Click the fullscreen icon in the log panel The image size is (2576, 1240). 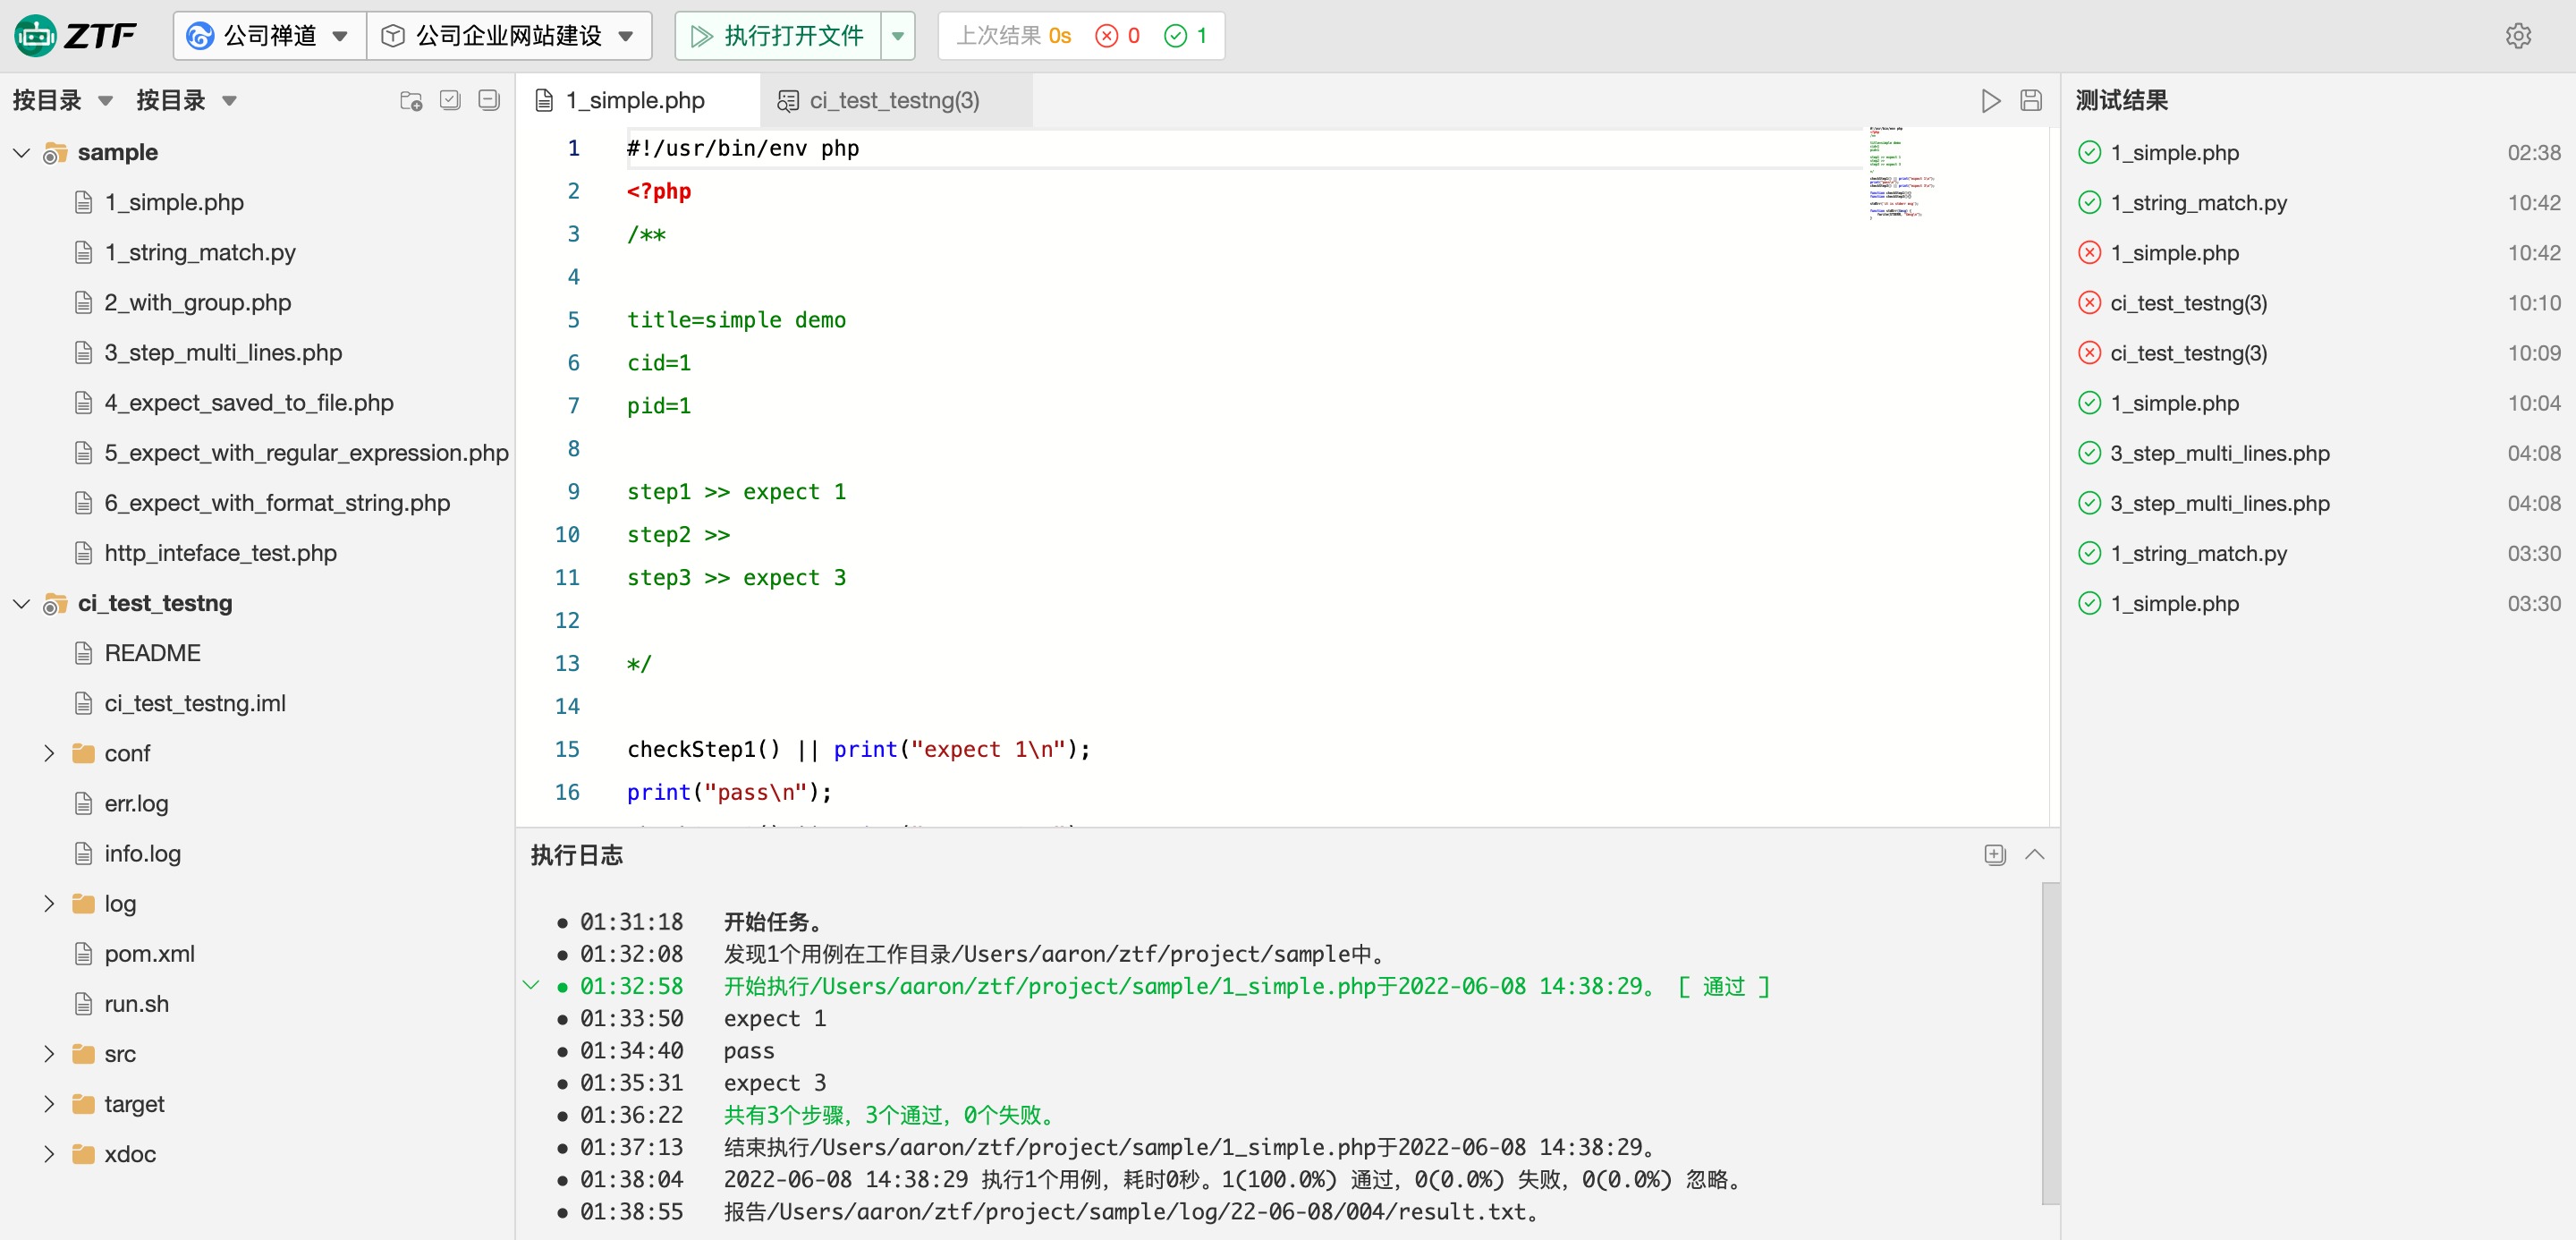pyautogui.click(x=1994, y=854)
